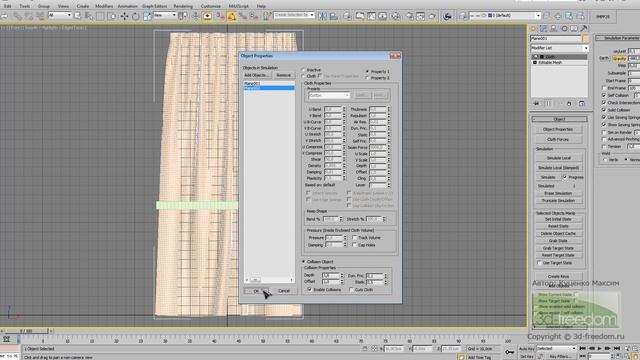Toggle Progress checkbox next to Simulate
The width and height of the screenshot is (640, 360).
tap(565, 178)
